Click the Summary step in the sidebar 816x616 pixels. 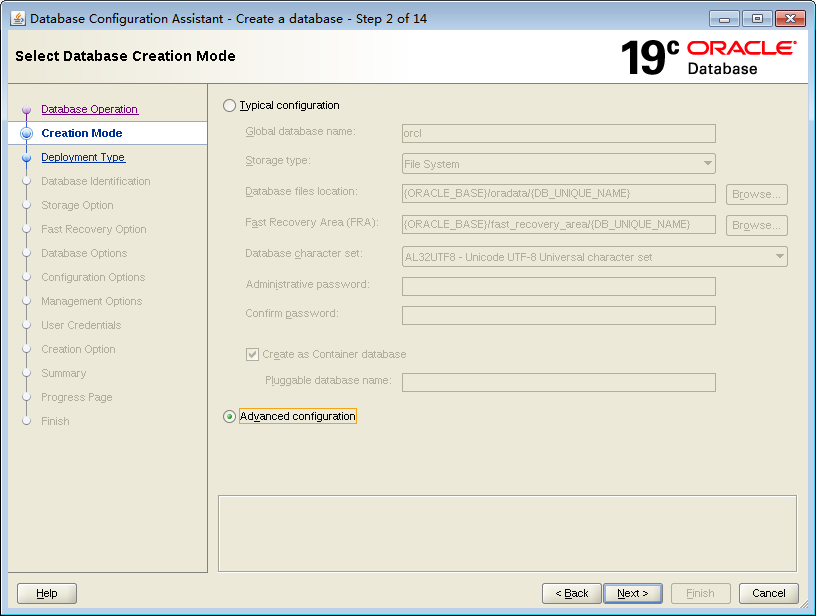point(63,373)
